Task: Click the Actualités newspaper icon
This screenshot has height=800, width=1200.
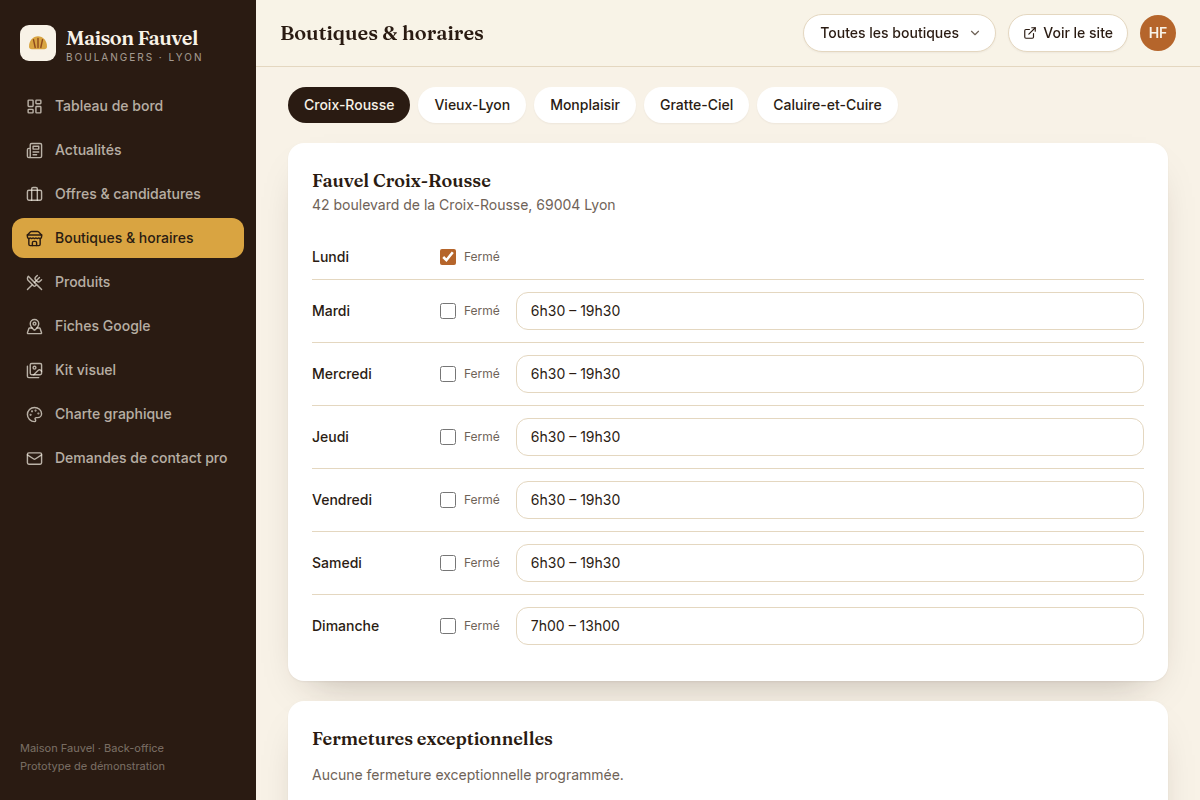Action: click(x=34, y=150)
